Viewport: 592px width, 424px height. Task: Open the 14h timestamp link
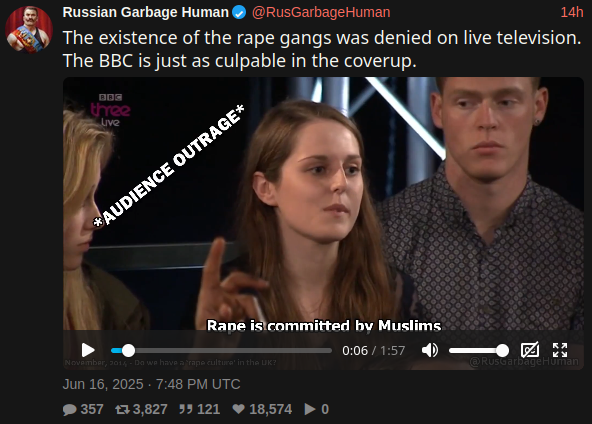pos(572,12)
